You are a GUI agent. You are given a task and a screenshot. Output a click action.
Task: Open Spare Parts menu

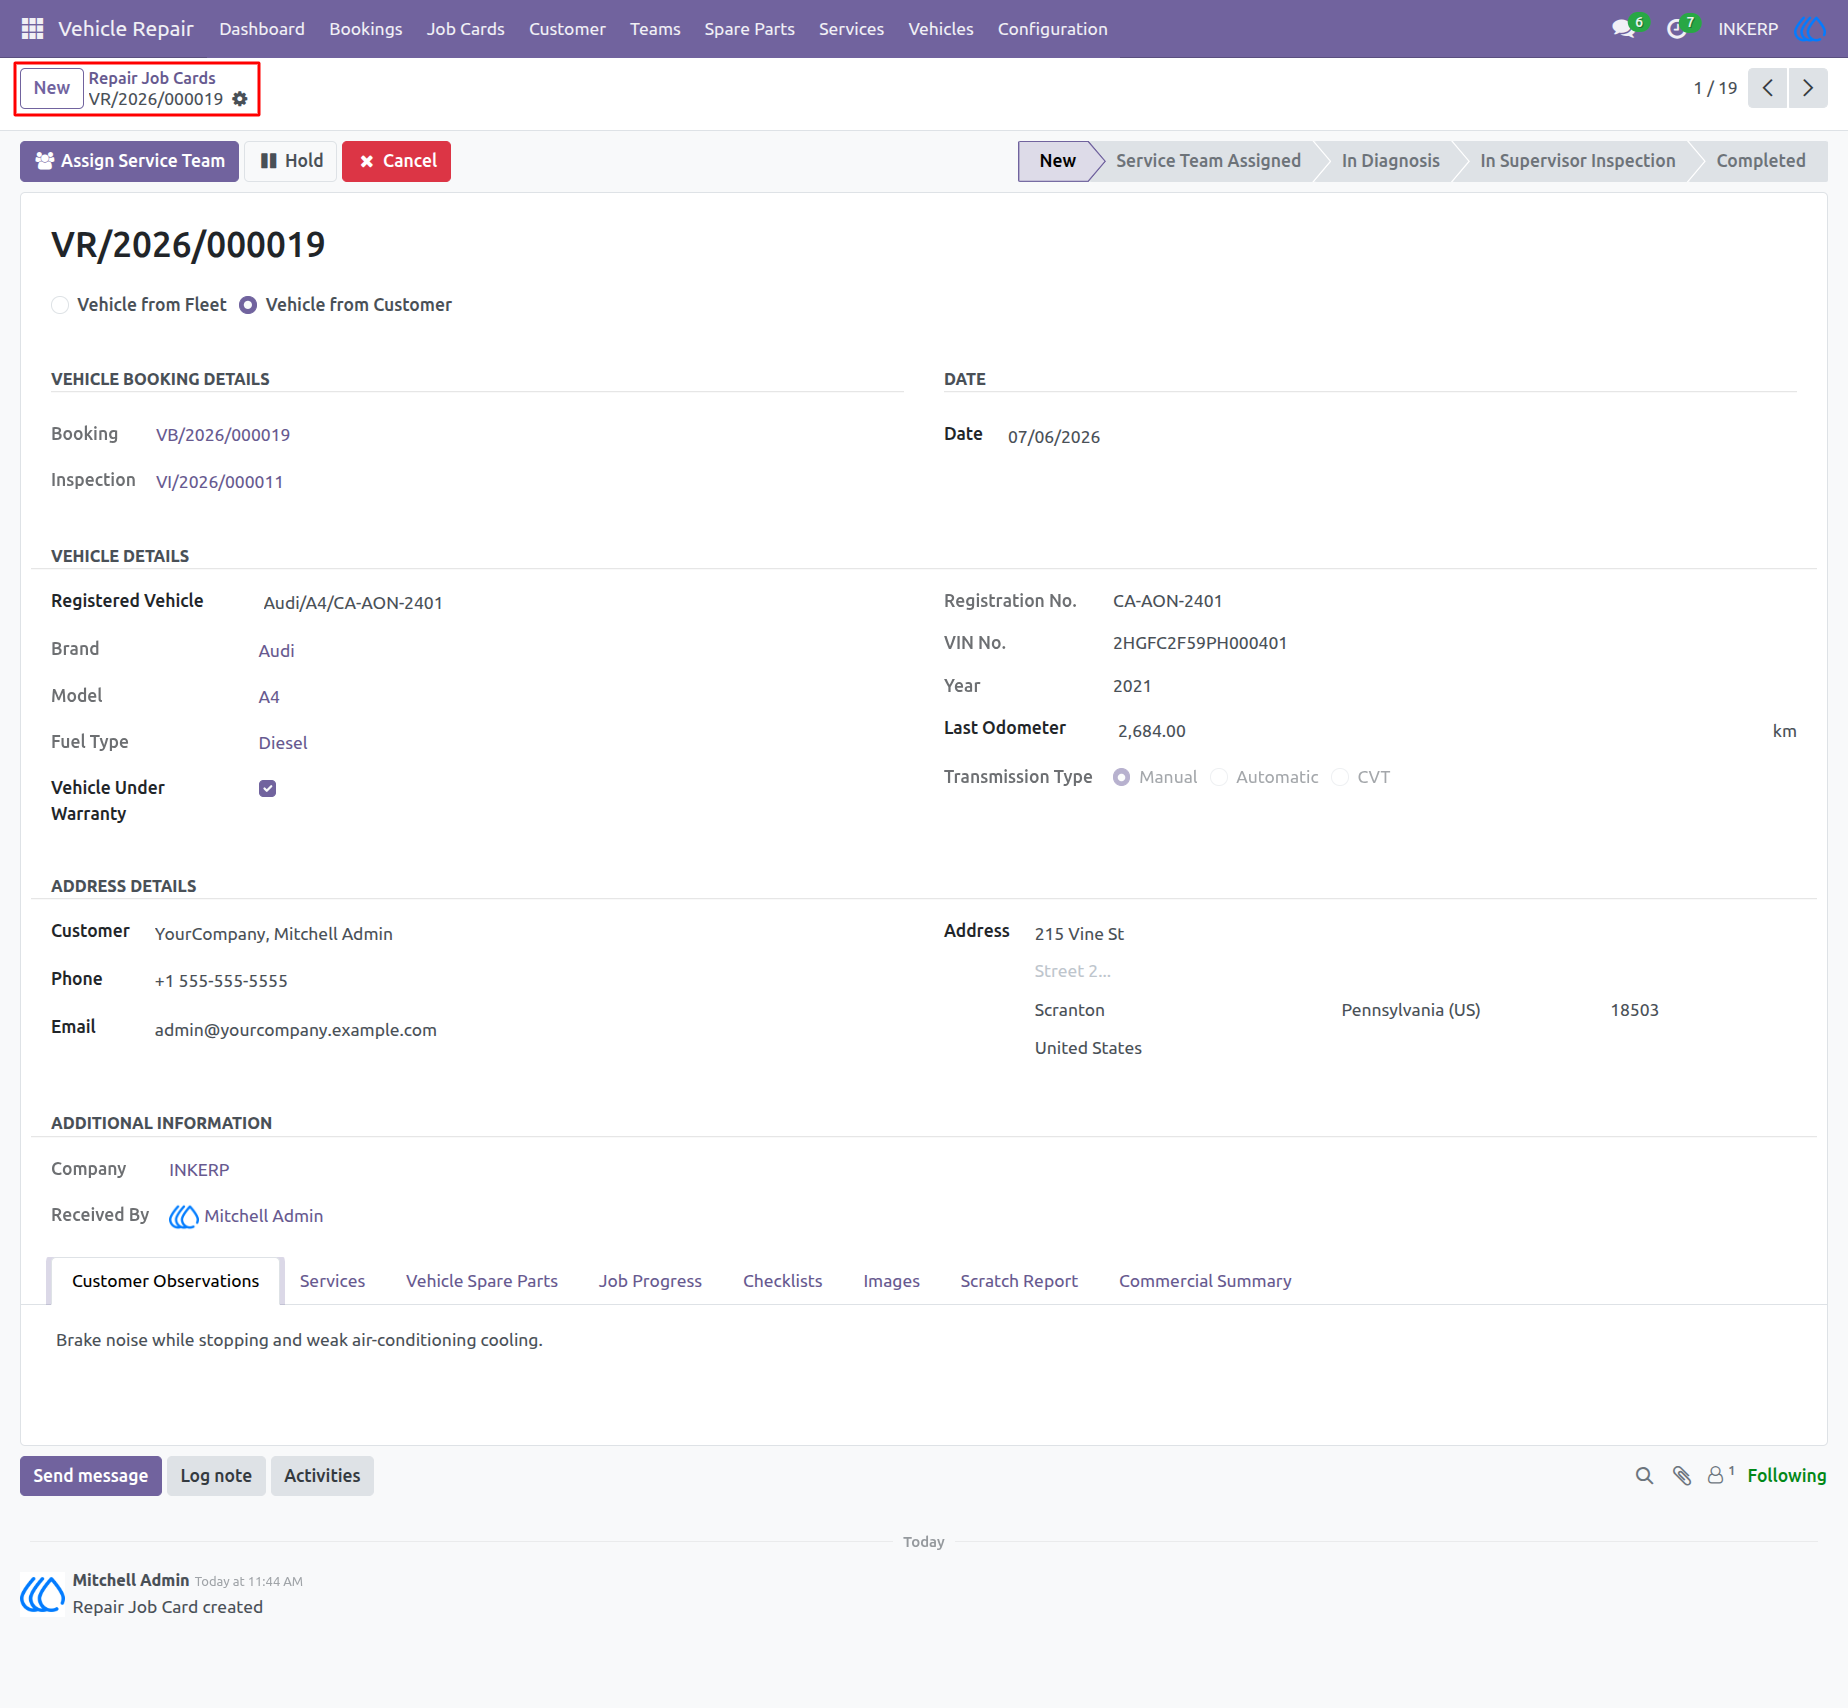pyautogui.click(x=749, y=29)
